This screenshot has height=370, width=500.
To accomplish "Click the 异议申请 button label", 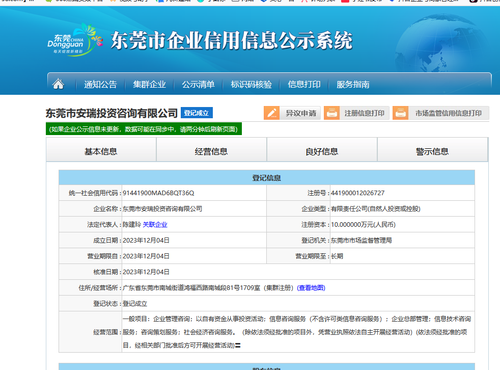I will tap(301, 113).
